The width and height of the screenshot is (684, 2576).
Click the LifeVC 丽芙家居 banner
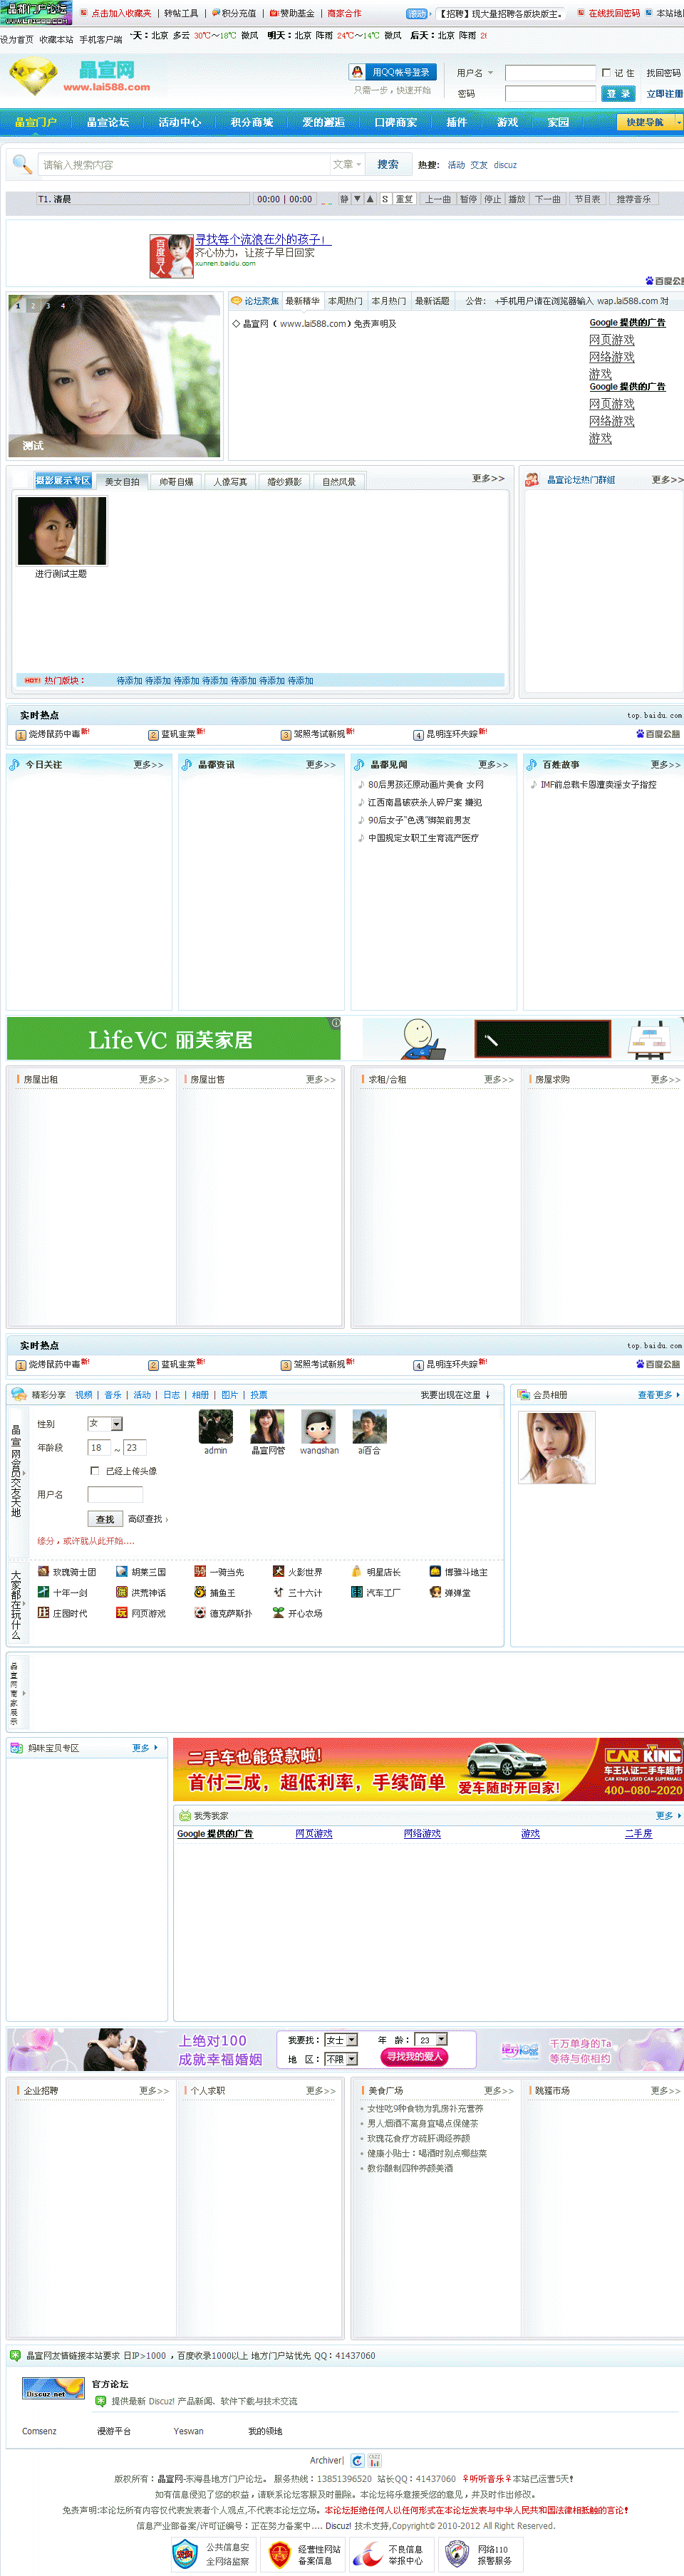[x=174, y=1039]
